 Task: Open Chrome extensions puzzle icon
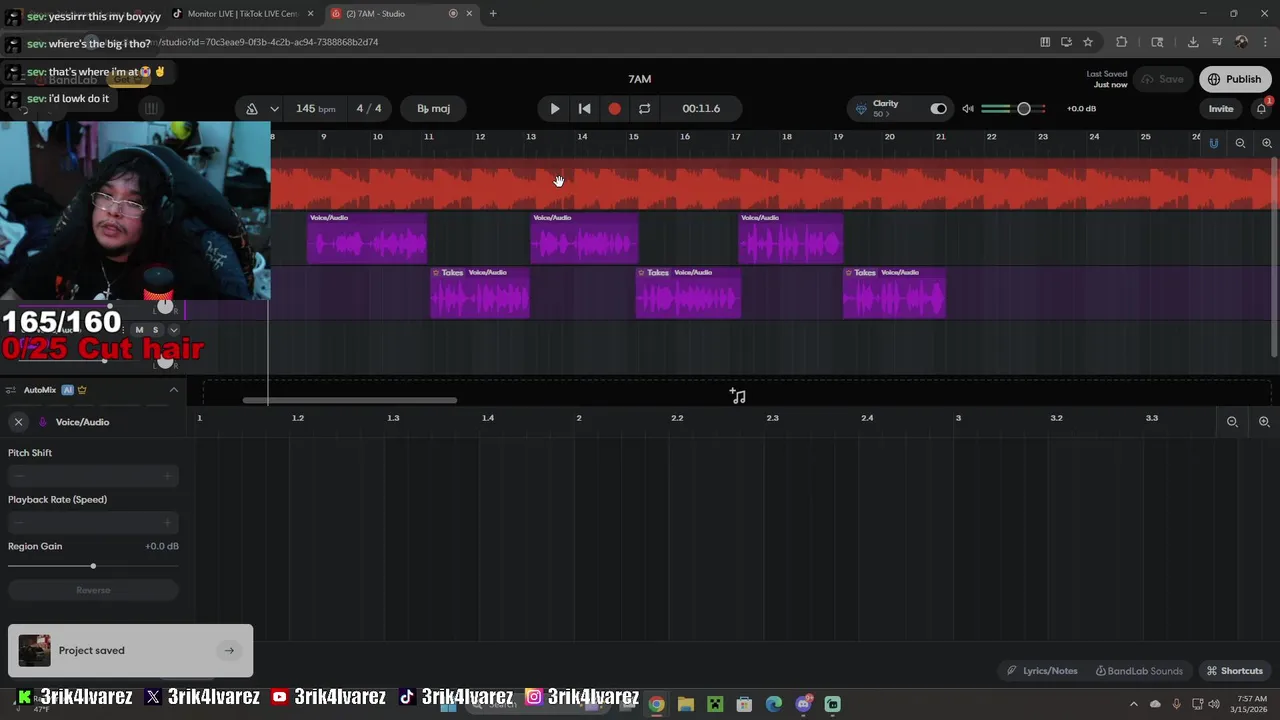(x=1121, y=42)
